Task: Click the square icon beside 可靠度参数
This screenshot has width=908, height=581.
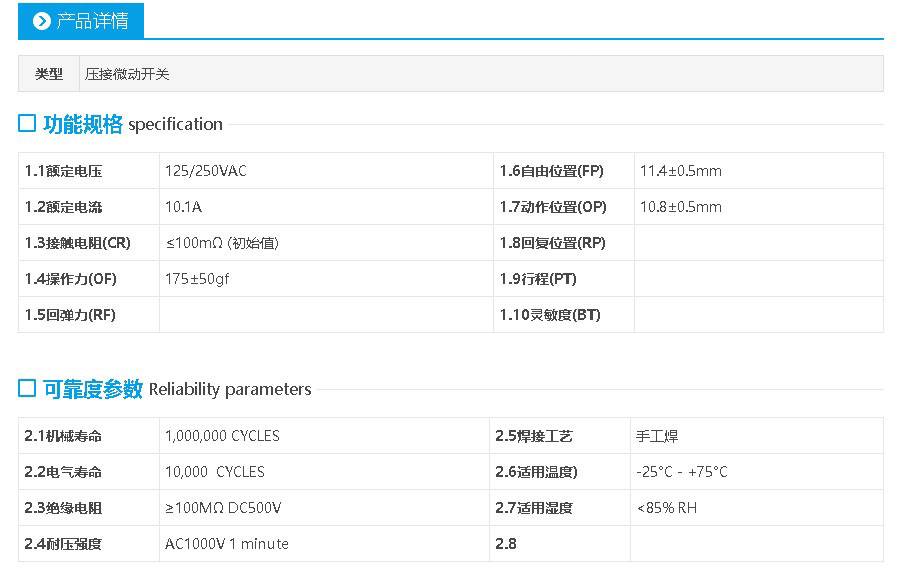Action: pos(27,388)
